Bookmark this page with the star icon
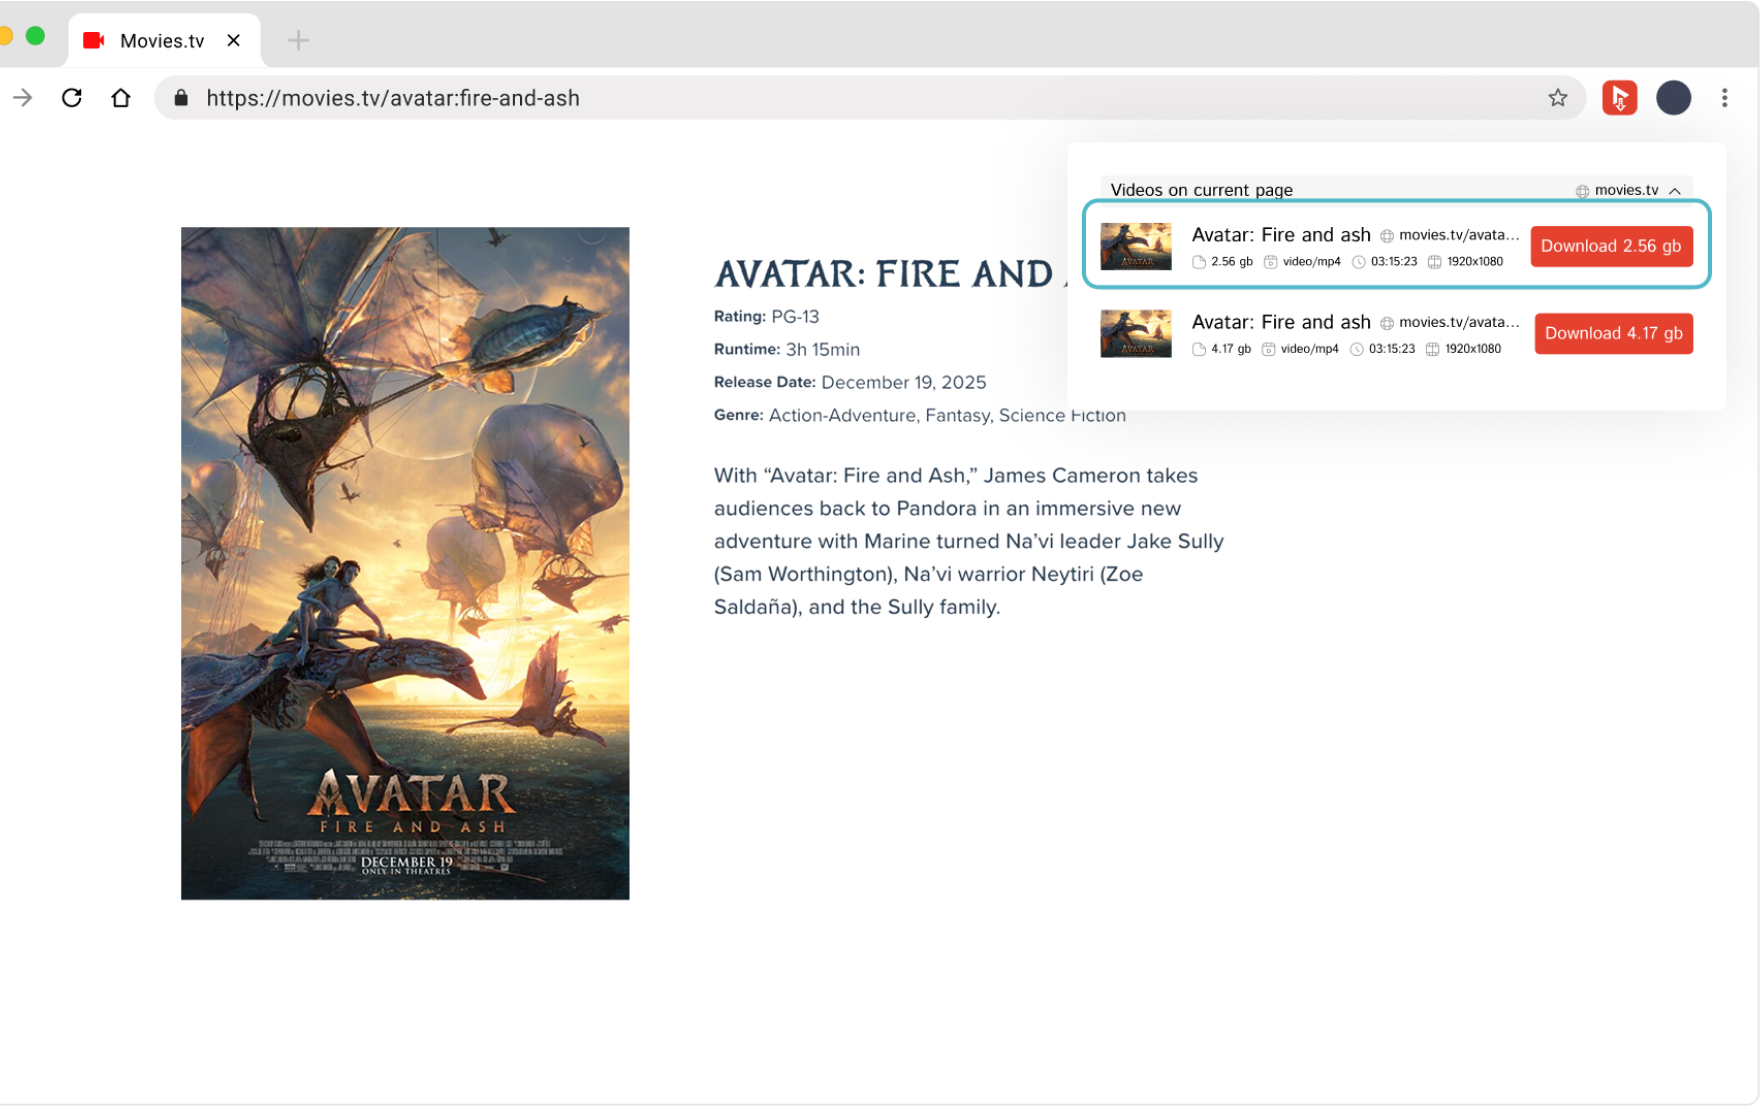Screen dimensions: 1760x1106 [1557, 98]
